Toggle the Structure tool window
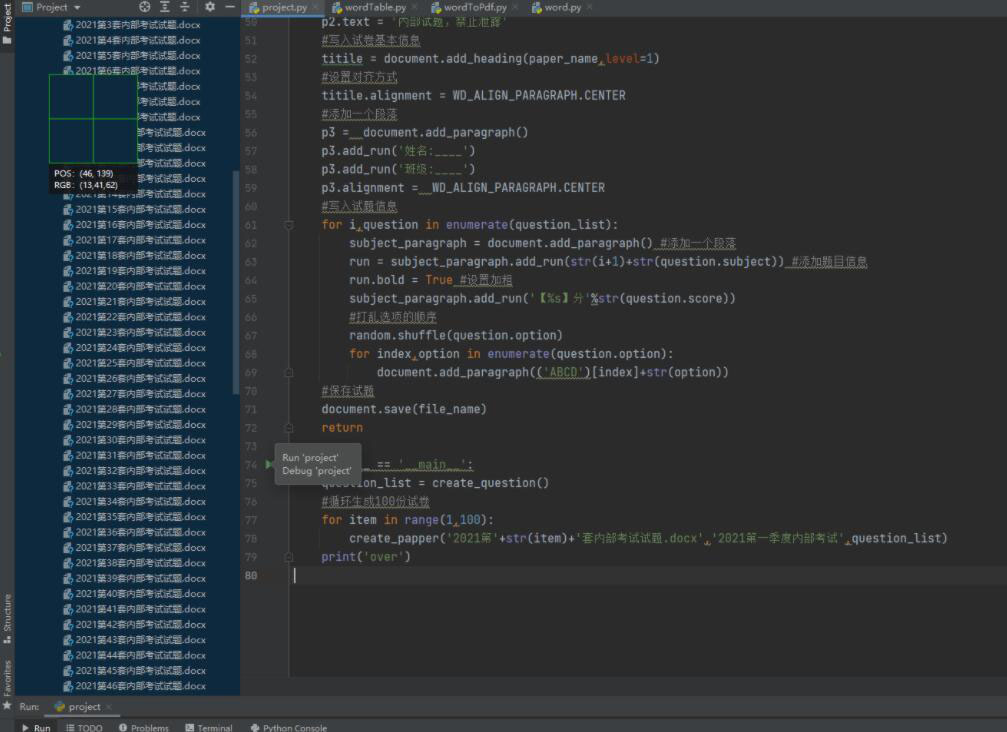1007x732 pixels. (7, 618)
